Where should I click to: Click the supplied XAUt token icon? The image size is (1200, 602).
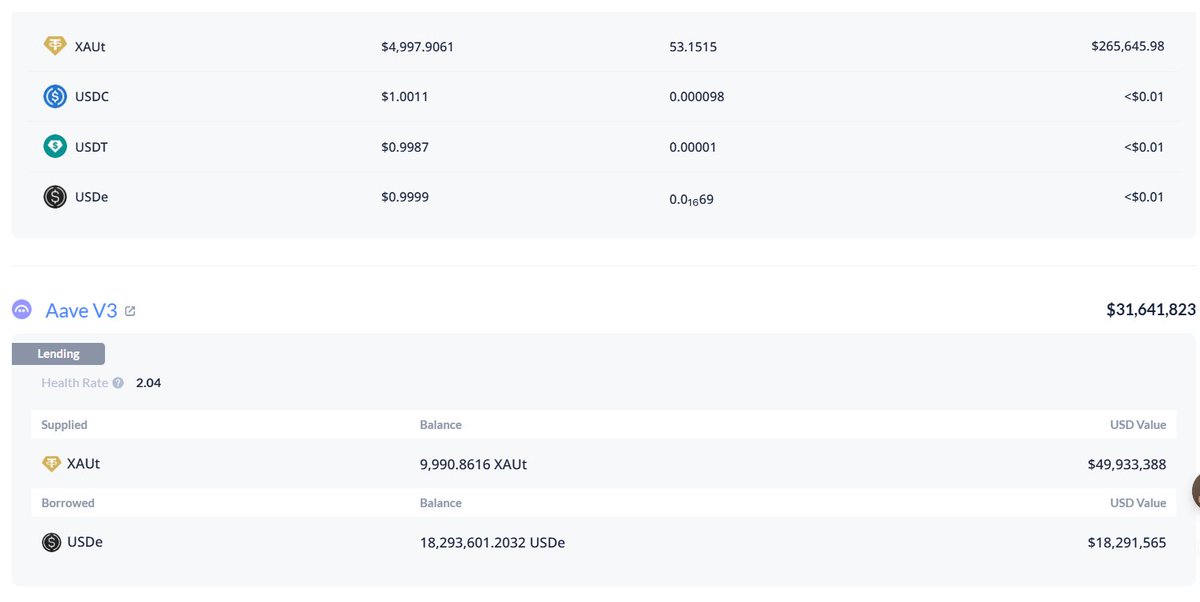(51, 464)
